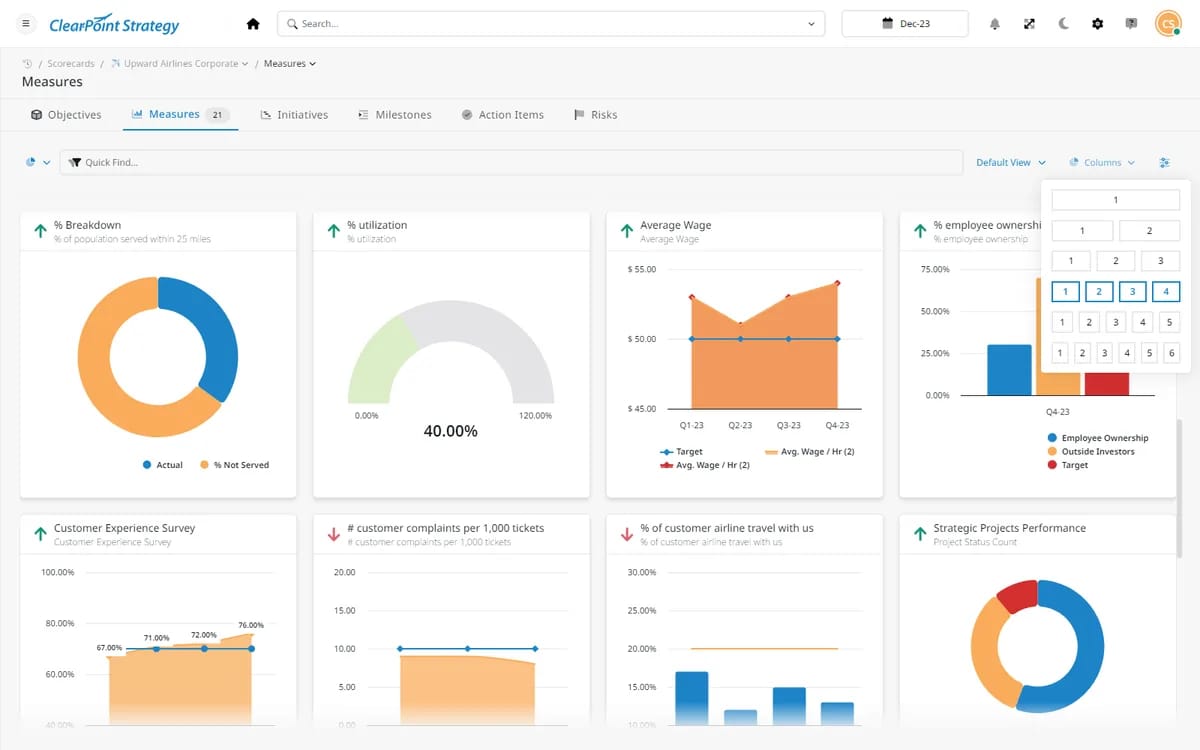Switch to the Initiatives tab
Screen dimensions: 1200x750
click(x=294, y=115)
